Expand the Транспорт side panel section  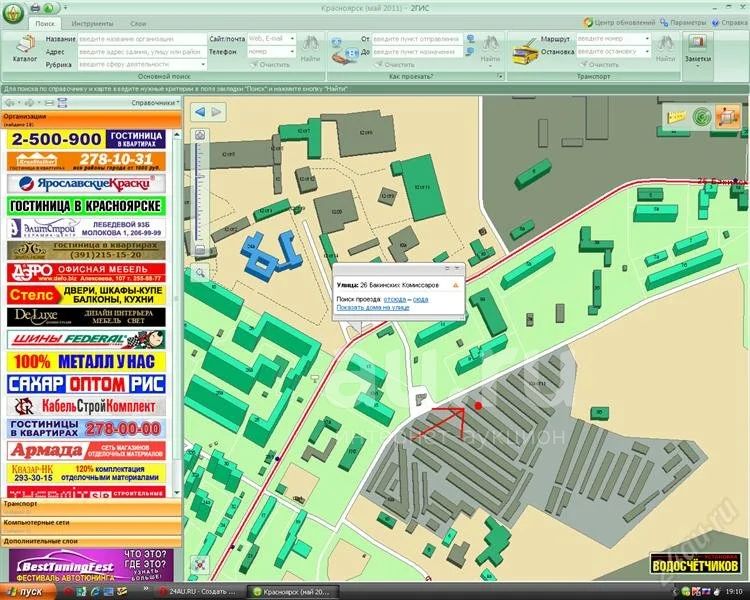coord(91,506)
